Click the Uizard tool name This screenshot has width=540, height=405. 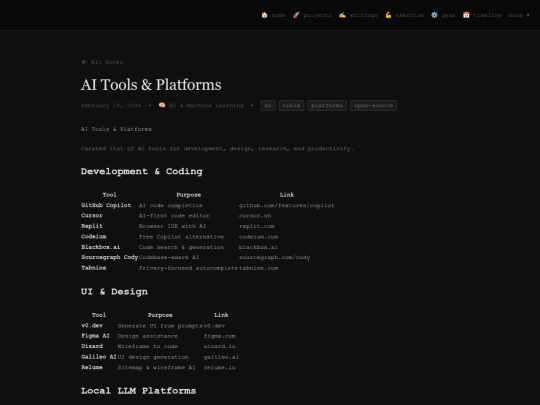tap(92, 346)
